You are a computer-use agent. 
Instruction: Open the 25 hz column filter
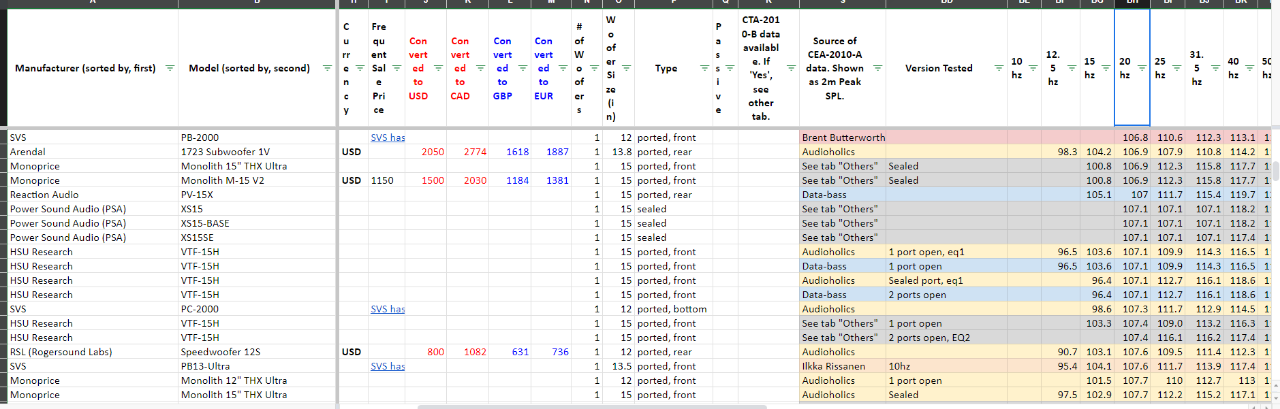1178,68
